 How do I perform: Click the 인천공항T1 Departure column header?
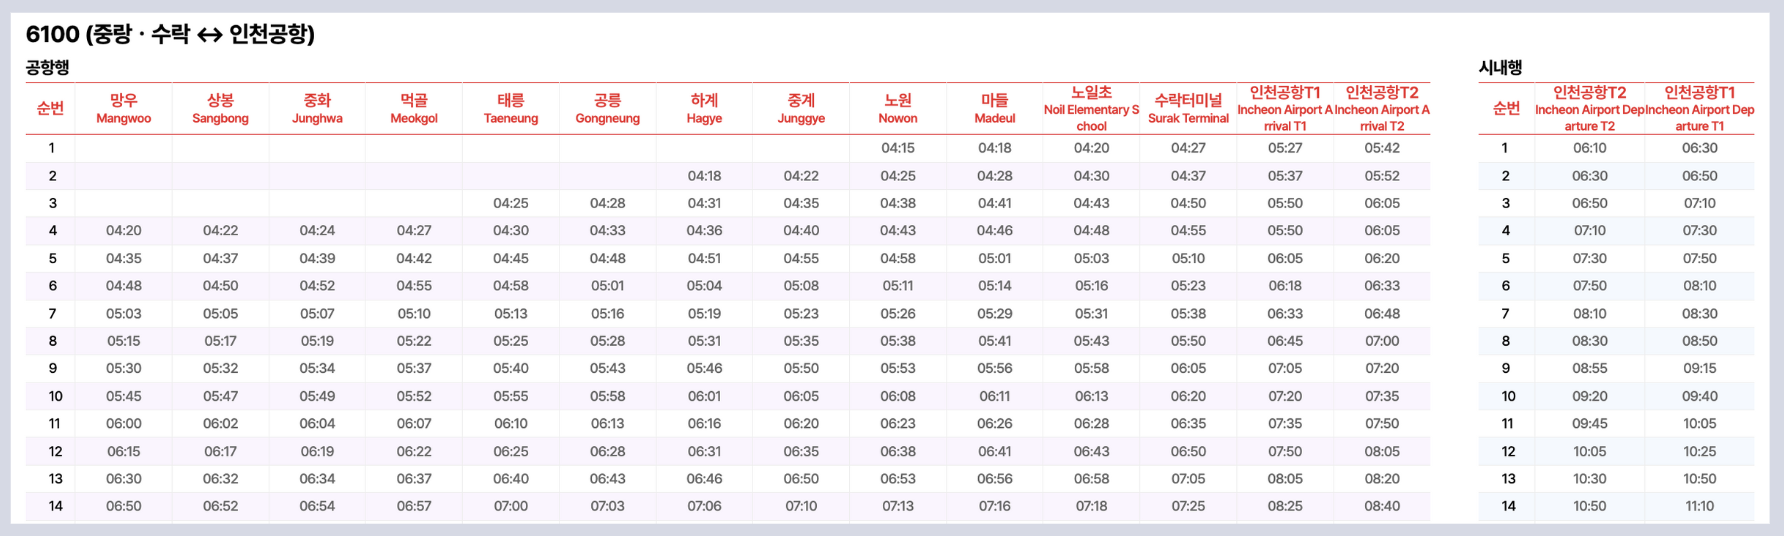[x=1699, y=108]
